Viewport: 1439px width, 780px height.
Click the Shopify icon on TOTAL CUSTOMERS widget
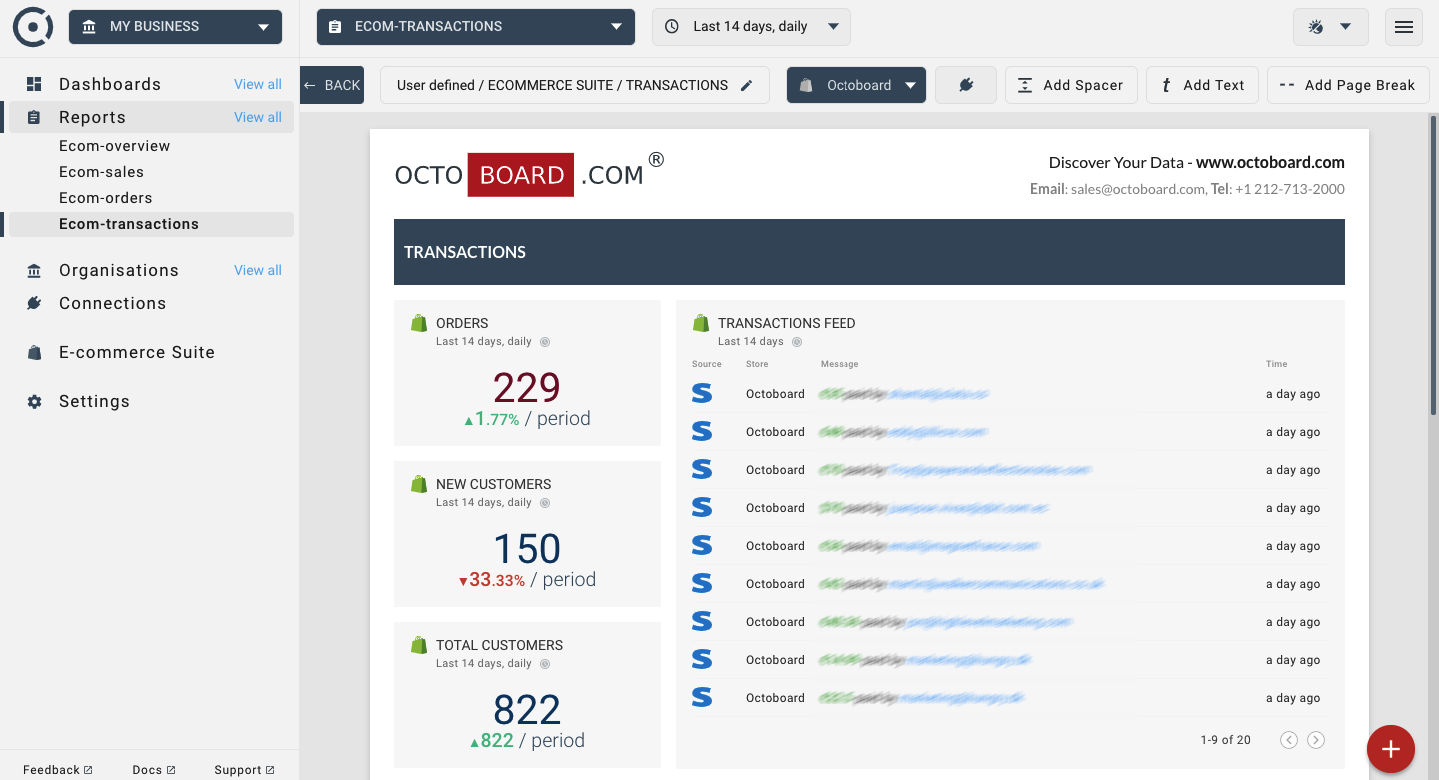pos(419,645)
